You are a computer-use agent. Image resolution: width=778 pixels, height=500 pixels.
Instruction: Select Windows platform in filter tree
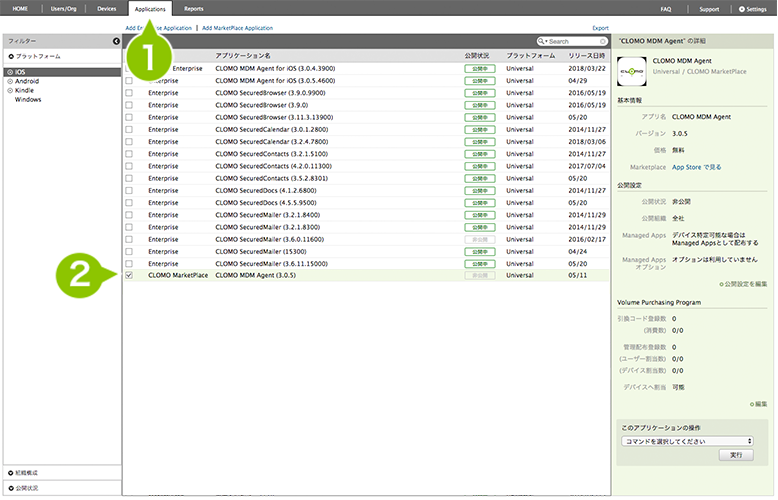pos(28,100)
